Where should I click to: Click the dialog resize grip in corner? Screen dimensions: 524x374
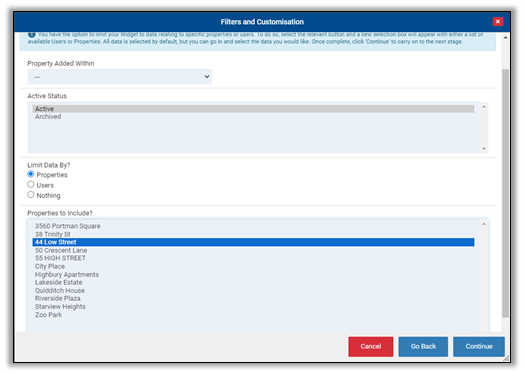507,358
